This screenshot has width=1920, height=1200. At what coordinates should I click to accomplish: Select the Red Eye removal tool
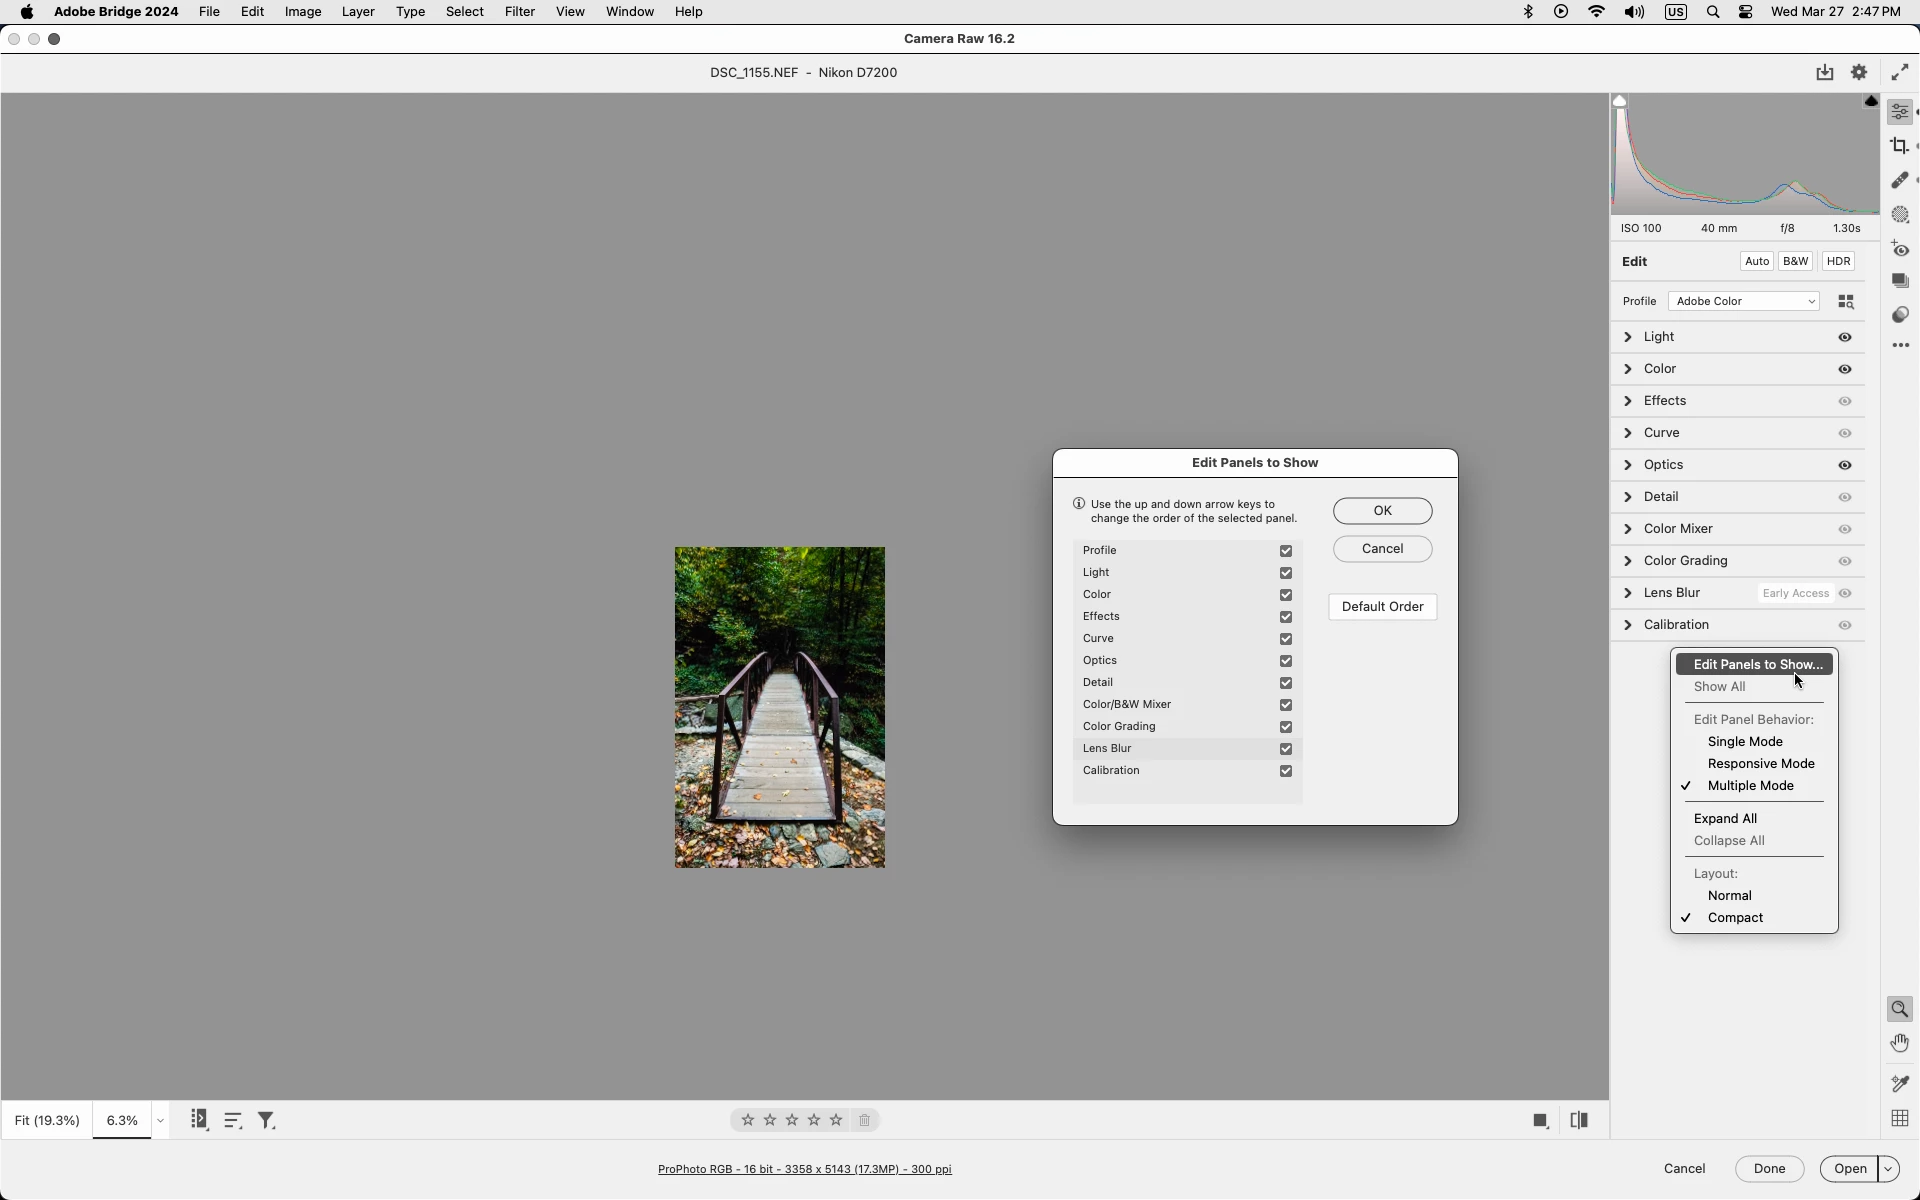1899,249
